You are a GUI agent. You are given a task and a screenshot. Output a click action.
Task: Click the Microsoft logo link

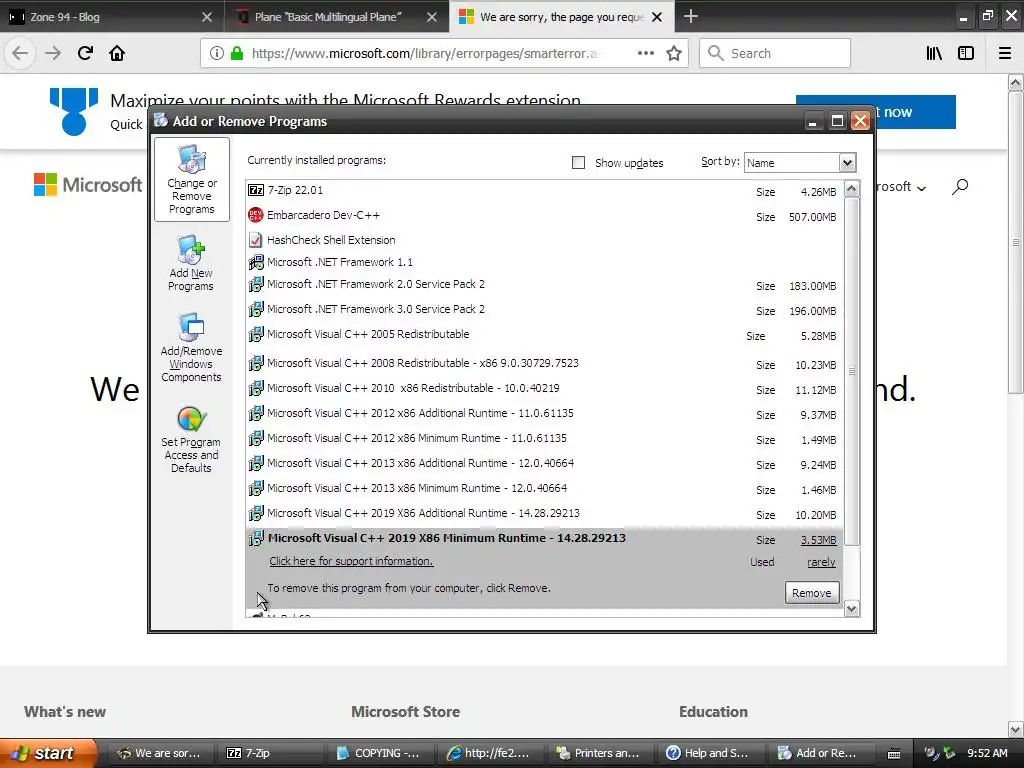88,185
